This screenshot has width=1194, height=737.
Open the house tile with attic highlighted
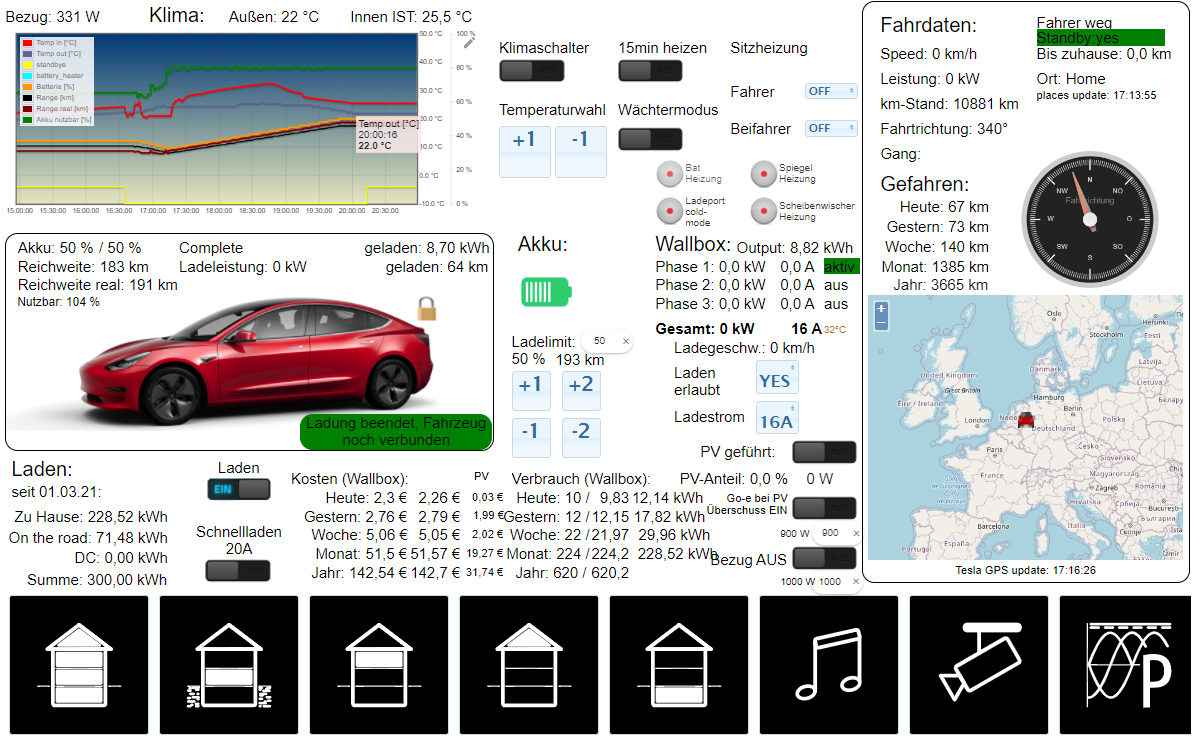tap(529, 665)
